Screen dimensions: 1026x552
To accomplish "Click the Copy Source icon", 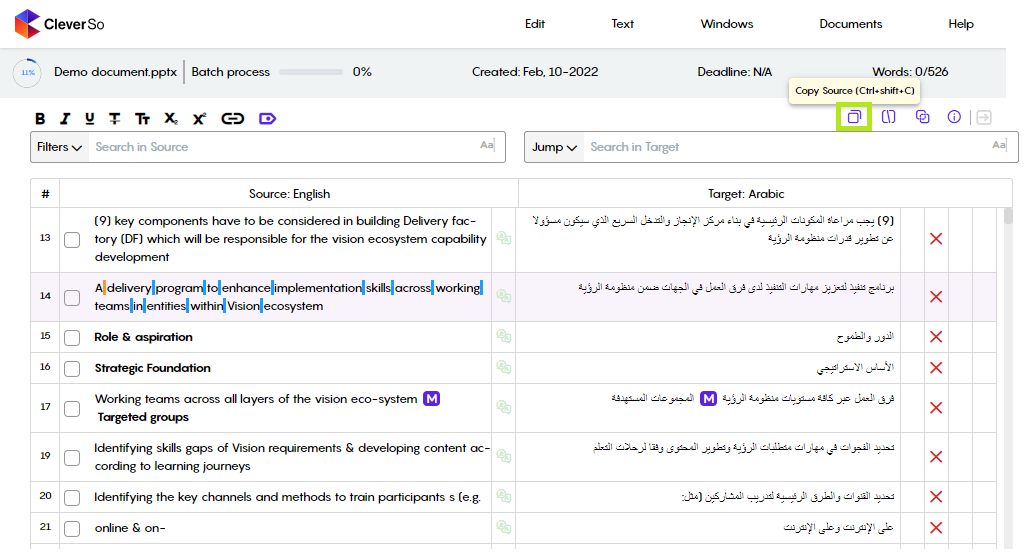I will coord(854,117).
